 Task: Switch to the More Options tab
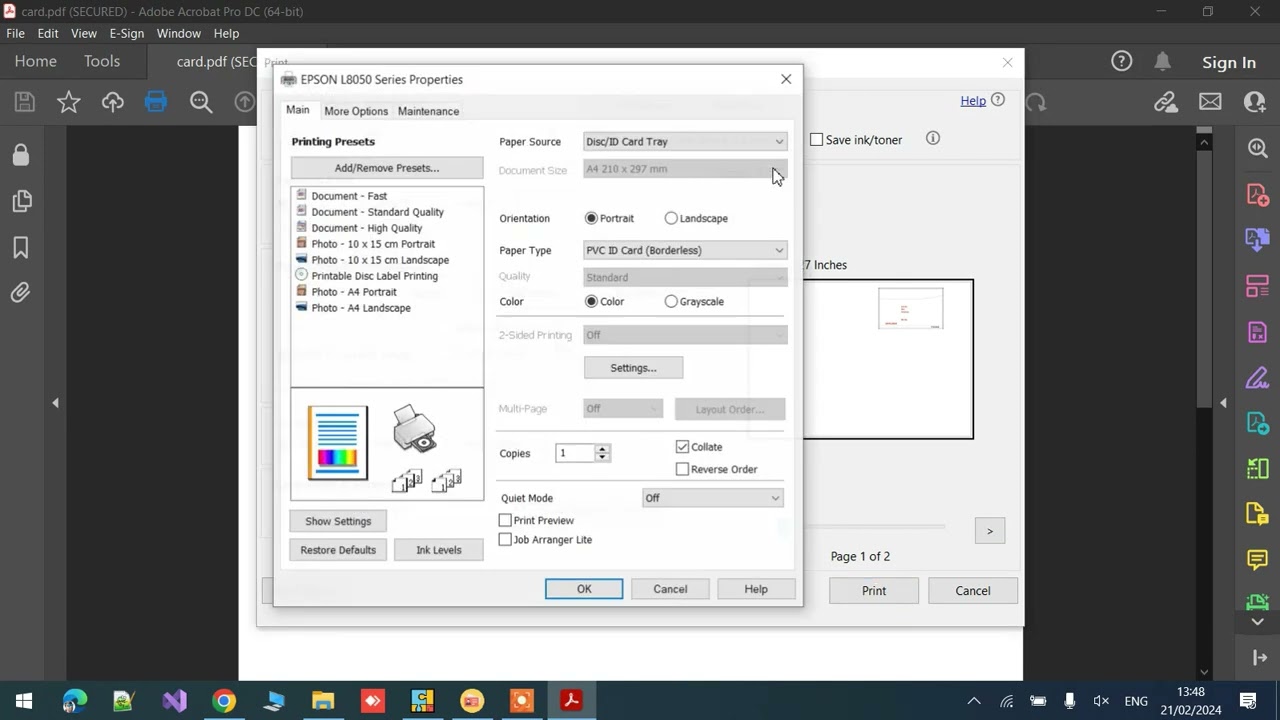[355, 111]
